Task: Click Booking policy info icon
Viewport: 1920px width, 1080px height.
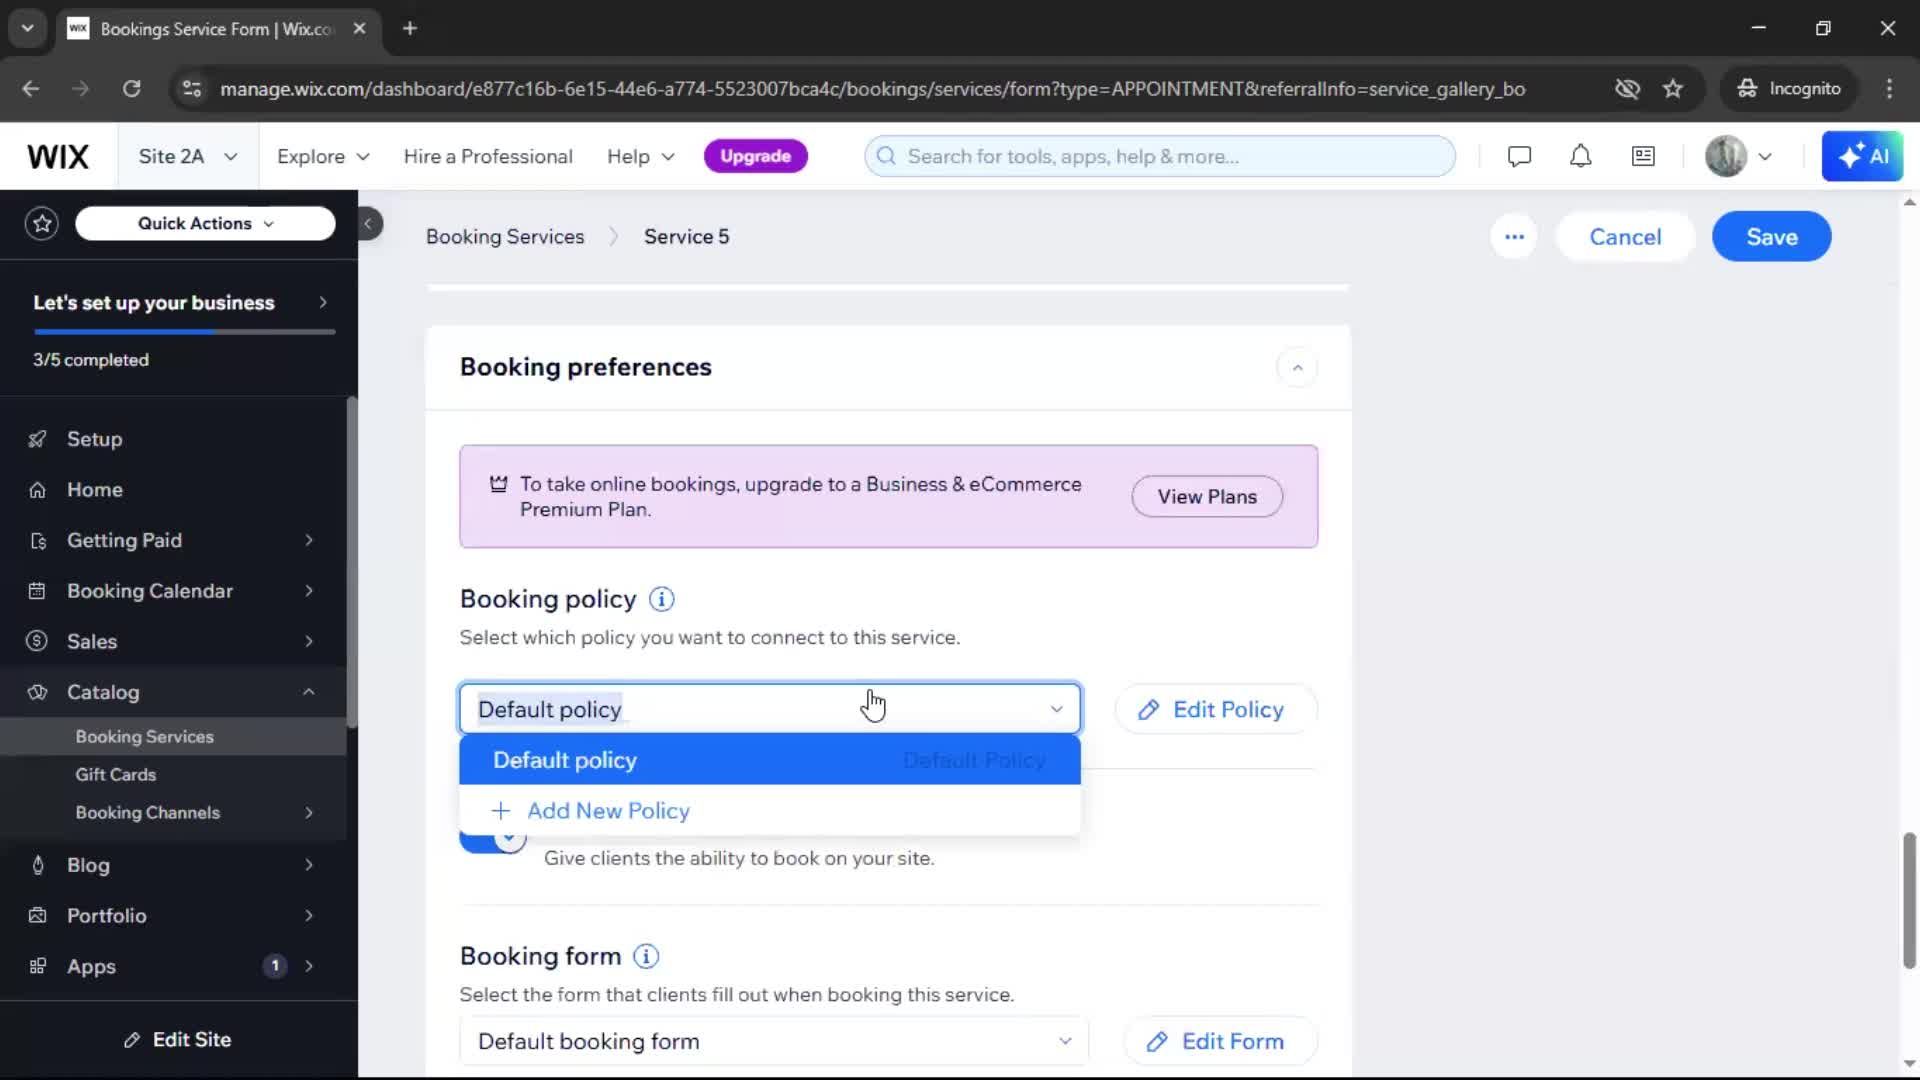Action: 662,599
